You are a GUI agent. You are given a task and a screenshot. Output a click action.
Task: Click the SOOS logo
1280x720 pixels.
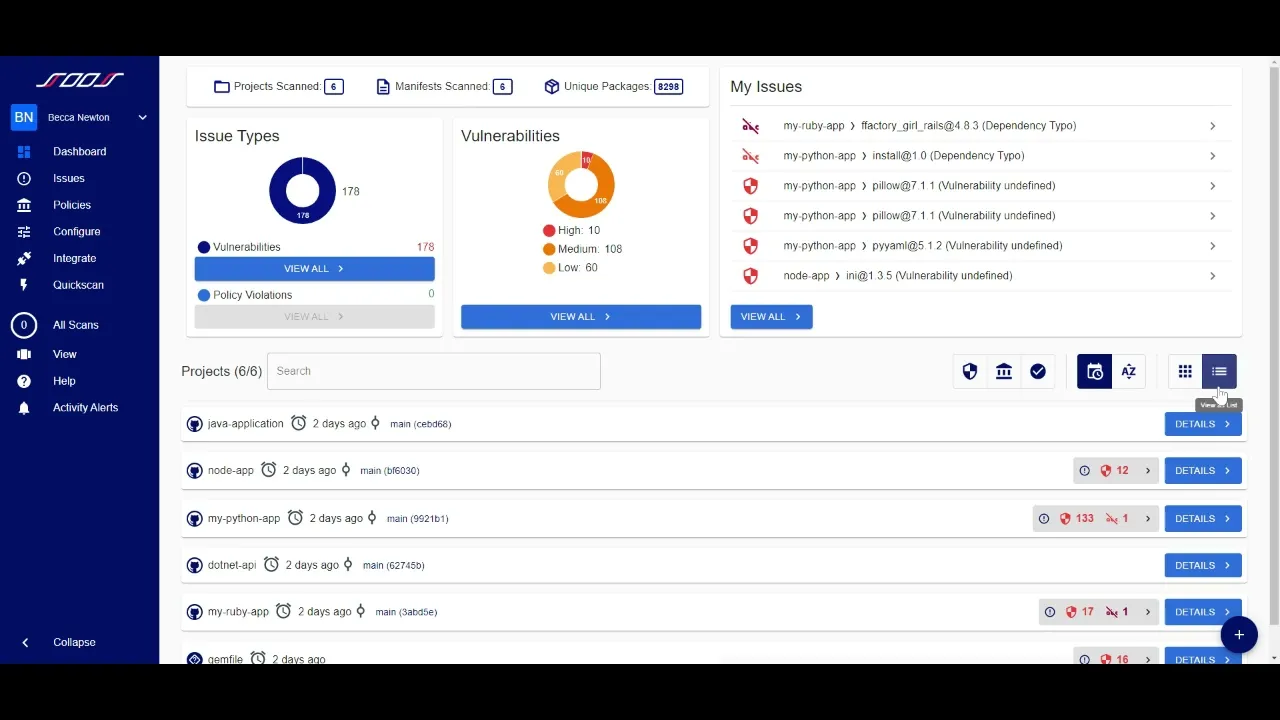point(80,80)
